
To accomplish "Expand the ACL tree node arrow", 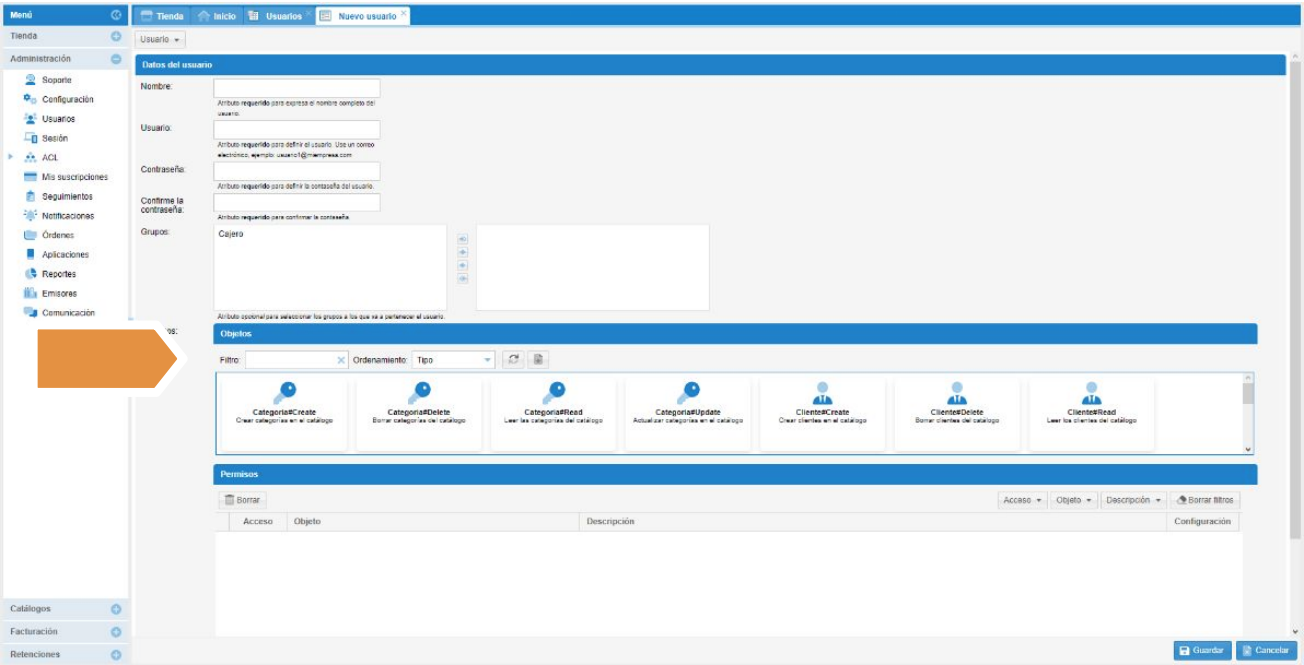I will click(x=11, y=157).
